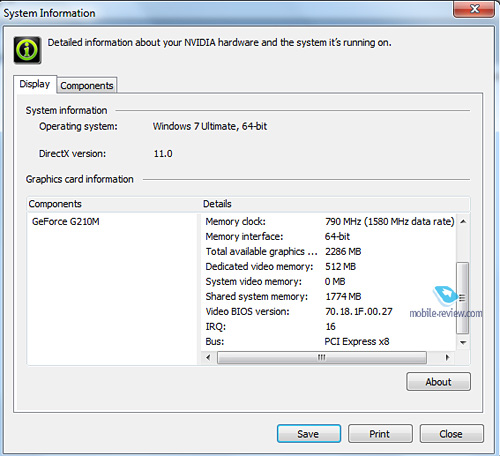This screenshot has height=456, width=500.
Task: Select the Total available graphics row
Action: (x=329, y=252)
